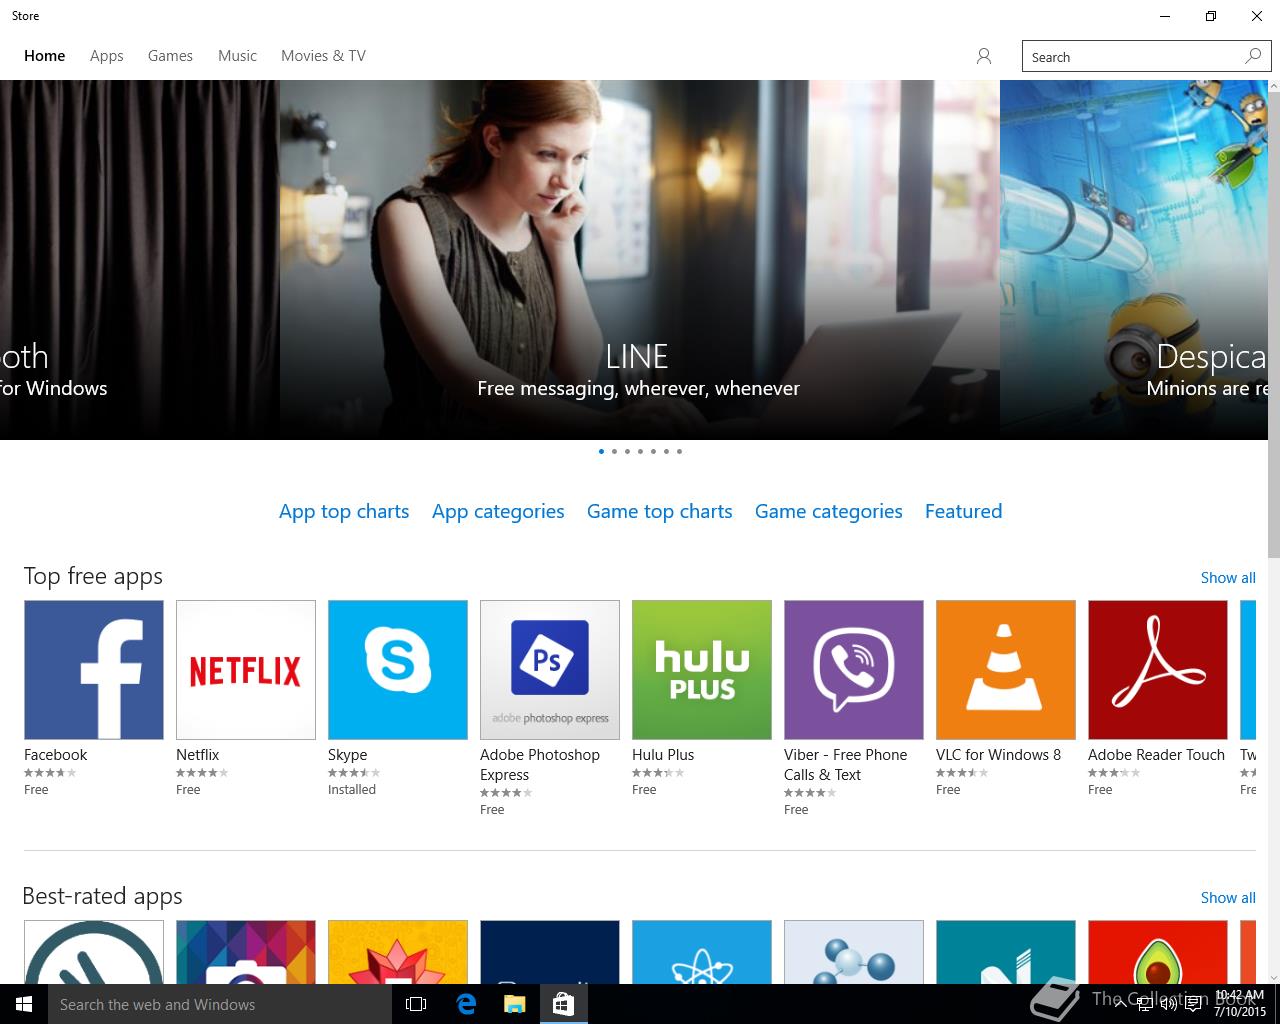Open the molecule icon app tile
The width and height of the screenshot is (1280, 1024).
[x=854, y=952]
